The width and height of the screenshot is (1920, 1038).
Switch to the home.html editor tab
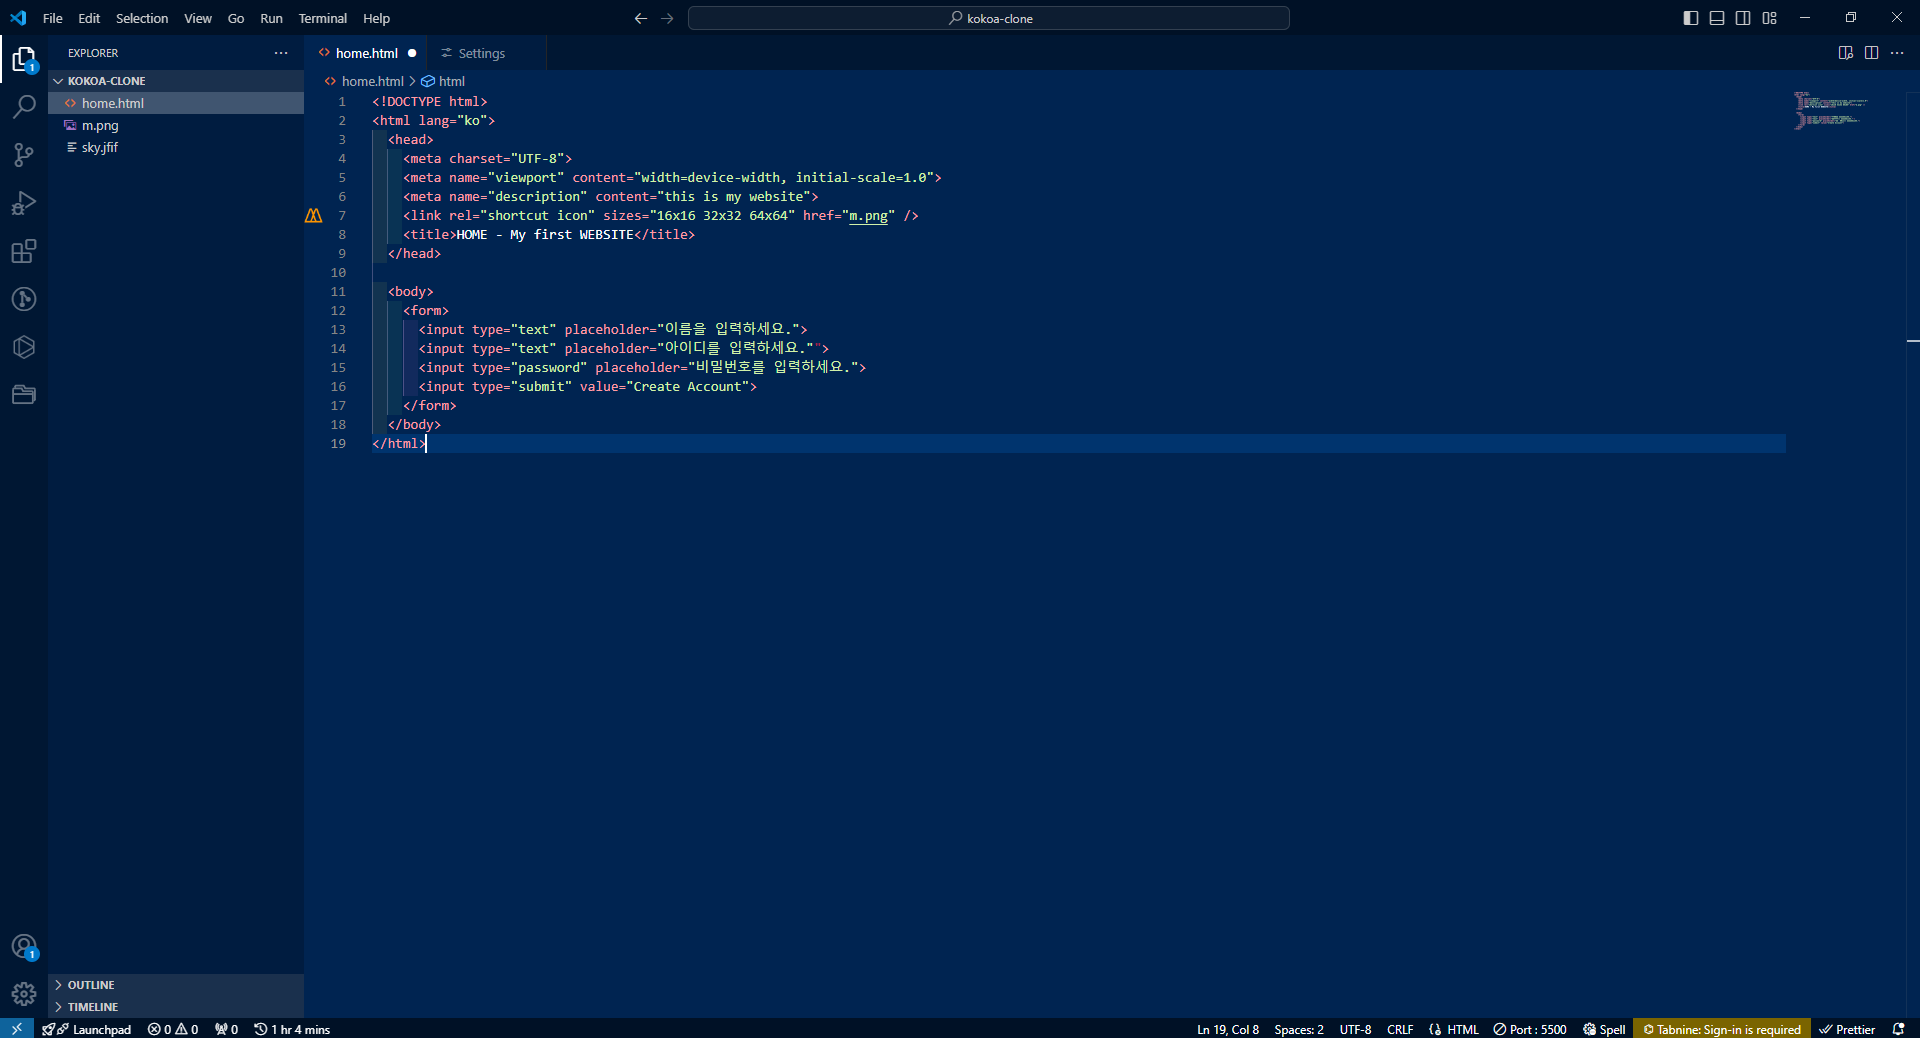[x=366, y=53]
